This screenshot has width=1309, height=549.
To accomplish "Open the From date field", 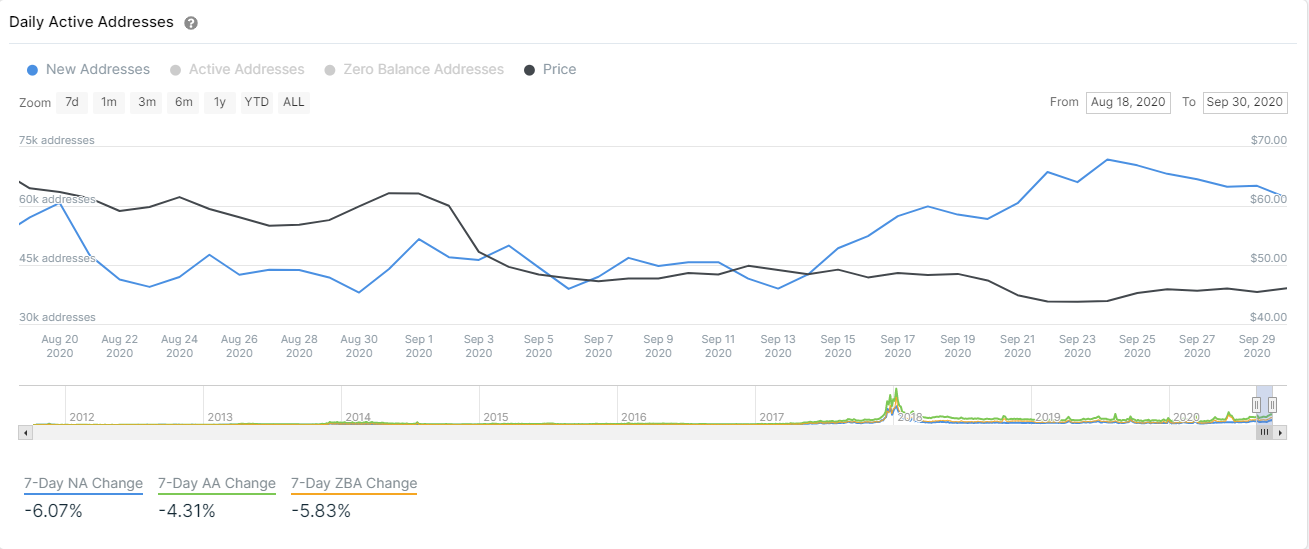I will click(x=1128, y=102).
